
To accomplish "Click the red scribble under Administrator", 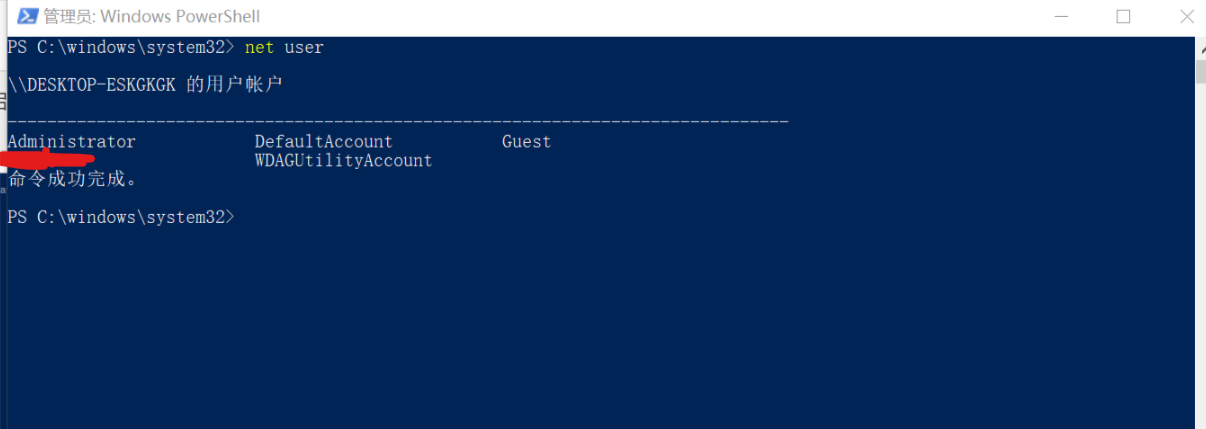I will [x=50, y=158].
